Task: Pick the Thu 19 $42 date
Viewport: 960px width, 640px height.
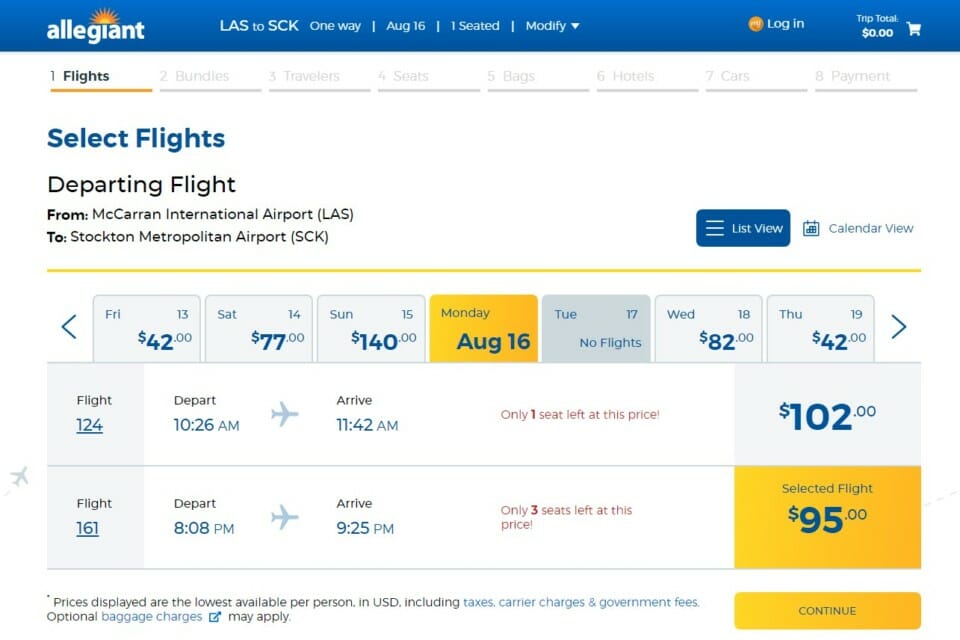Action: [x=821, y=329]
